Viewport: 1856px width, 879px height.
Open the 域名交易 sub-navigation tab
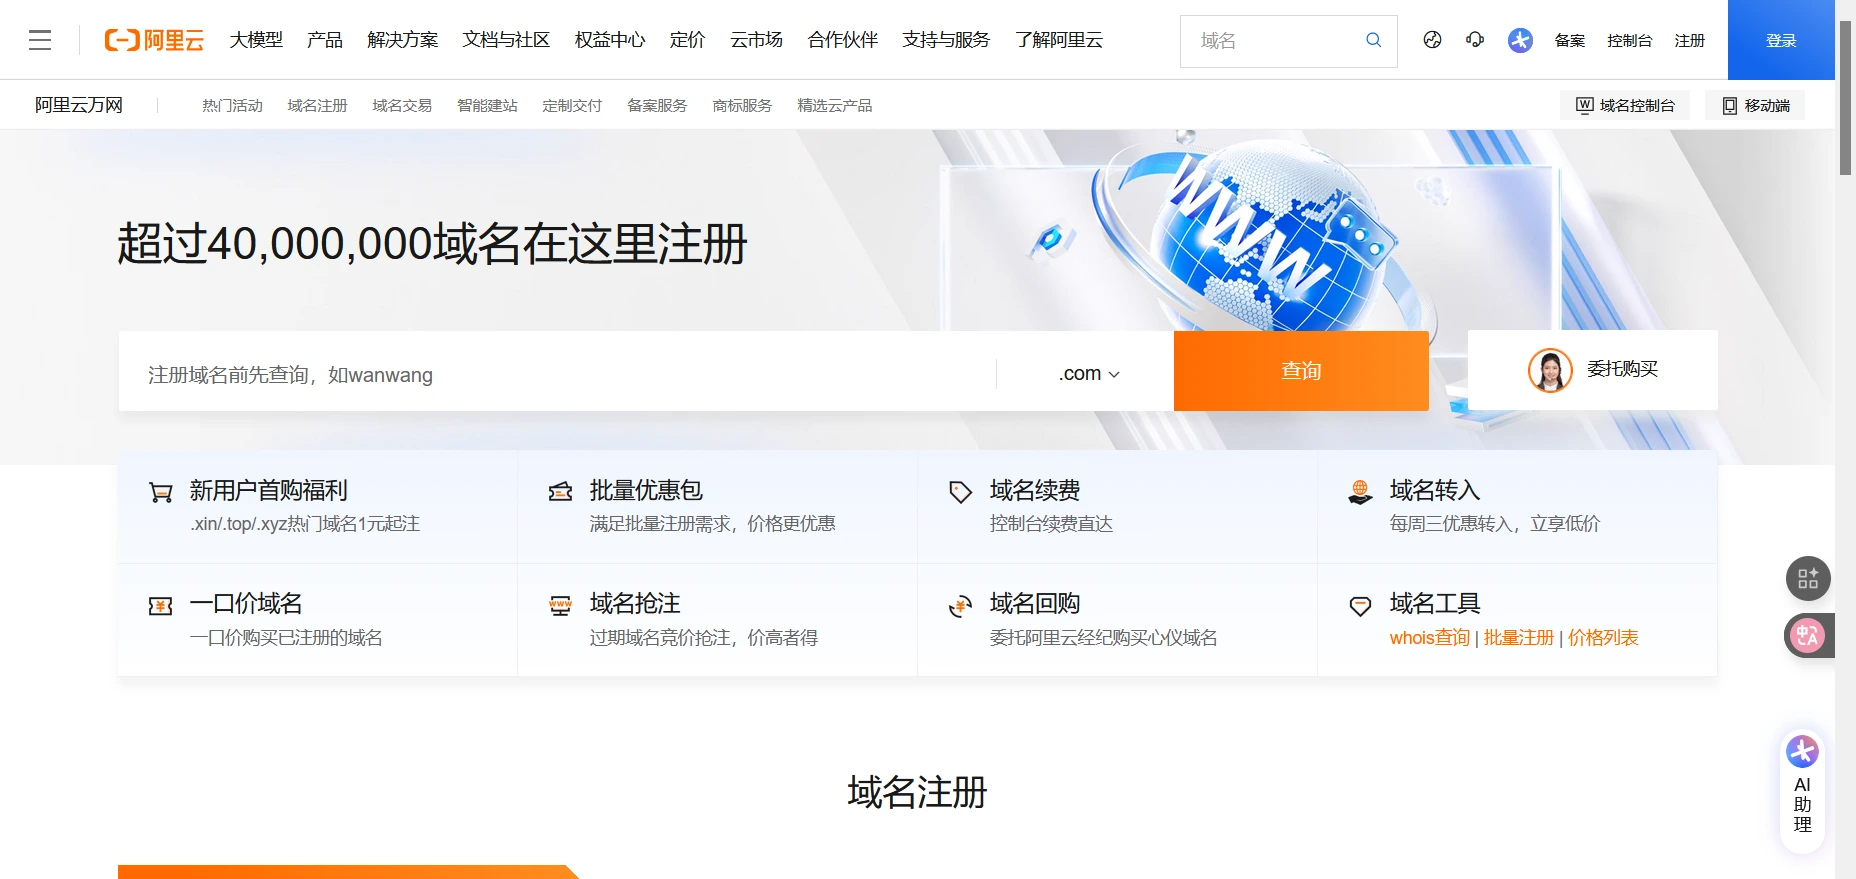click(402, 105)
